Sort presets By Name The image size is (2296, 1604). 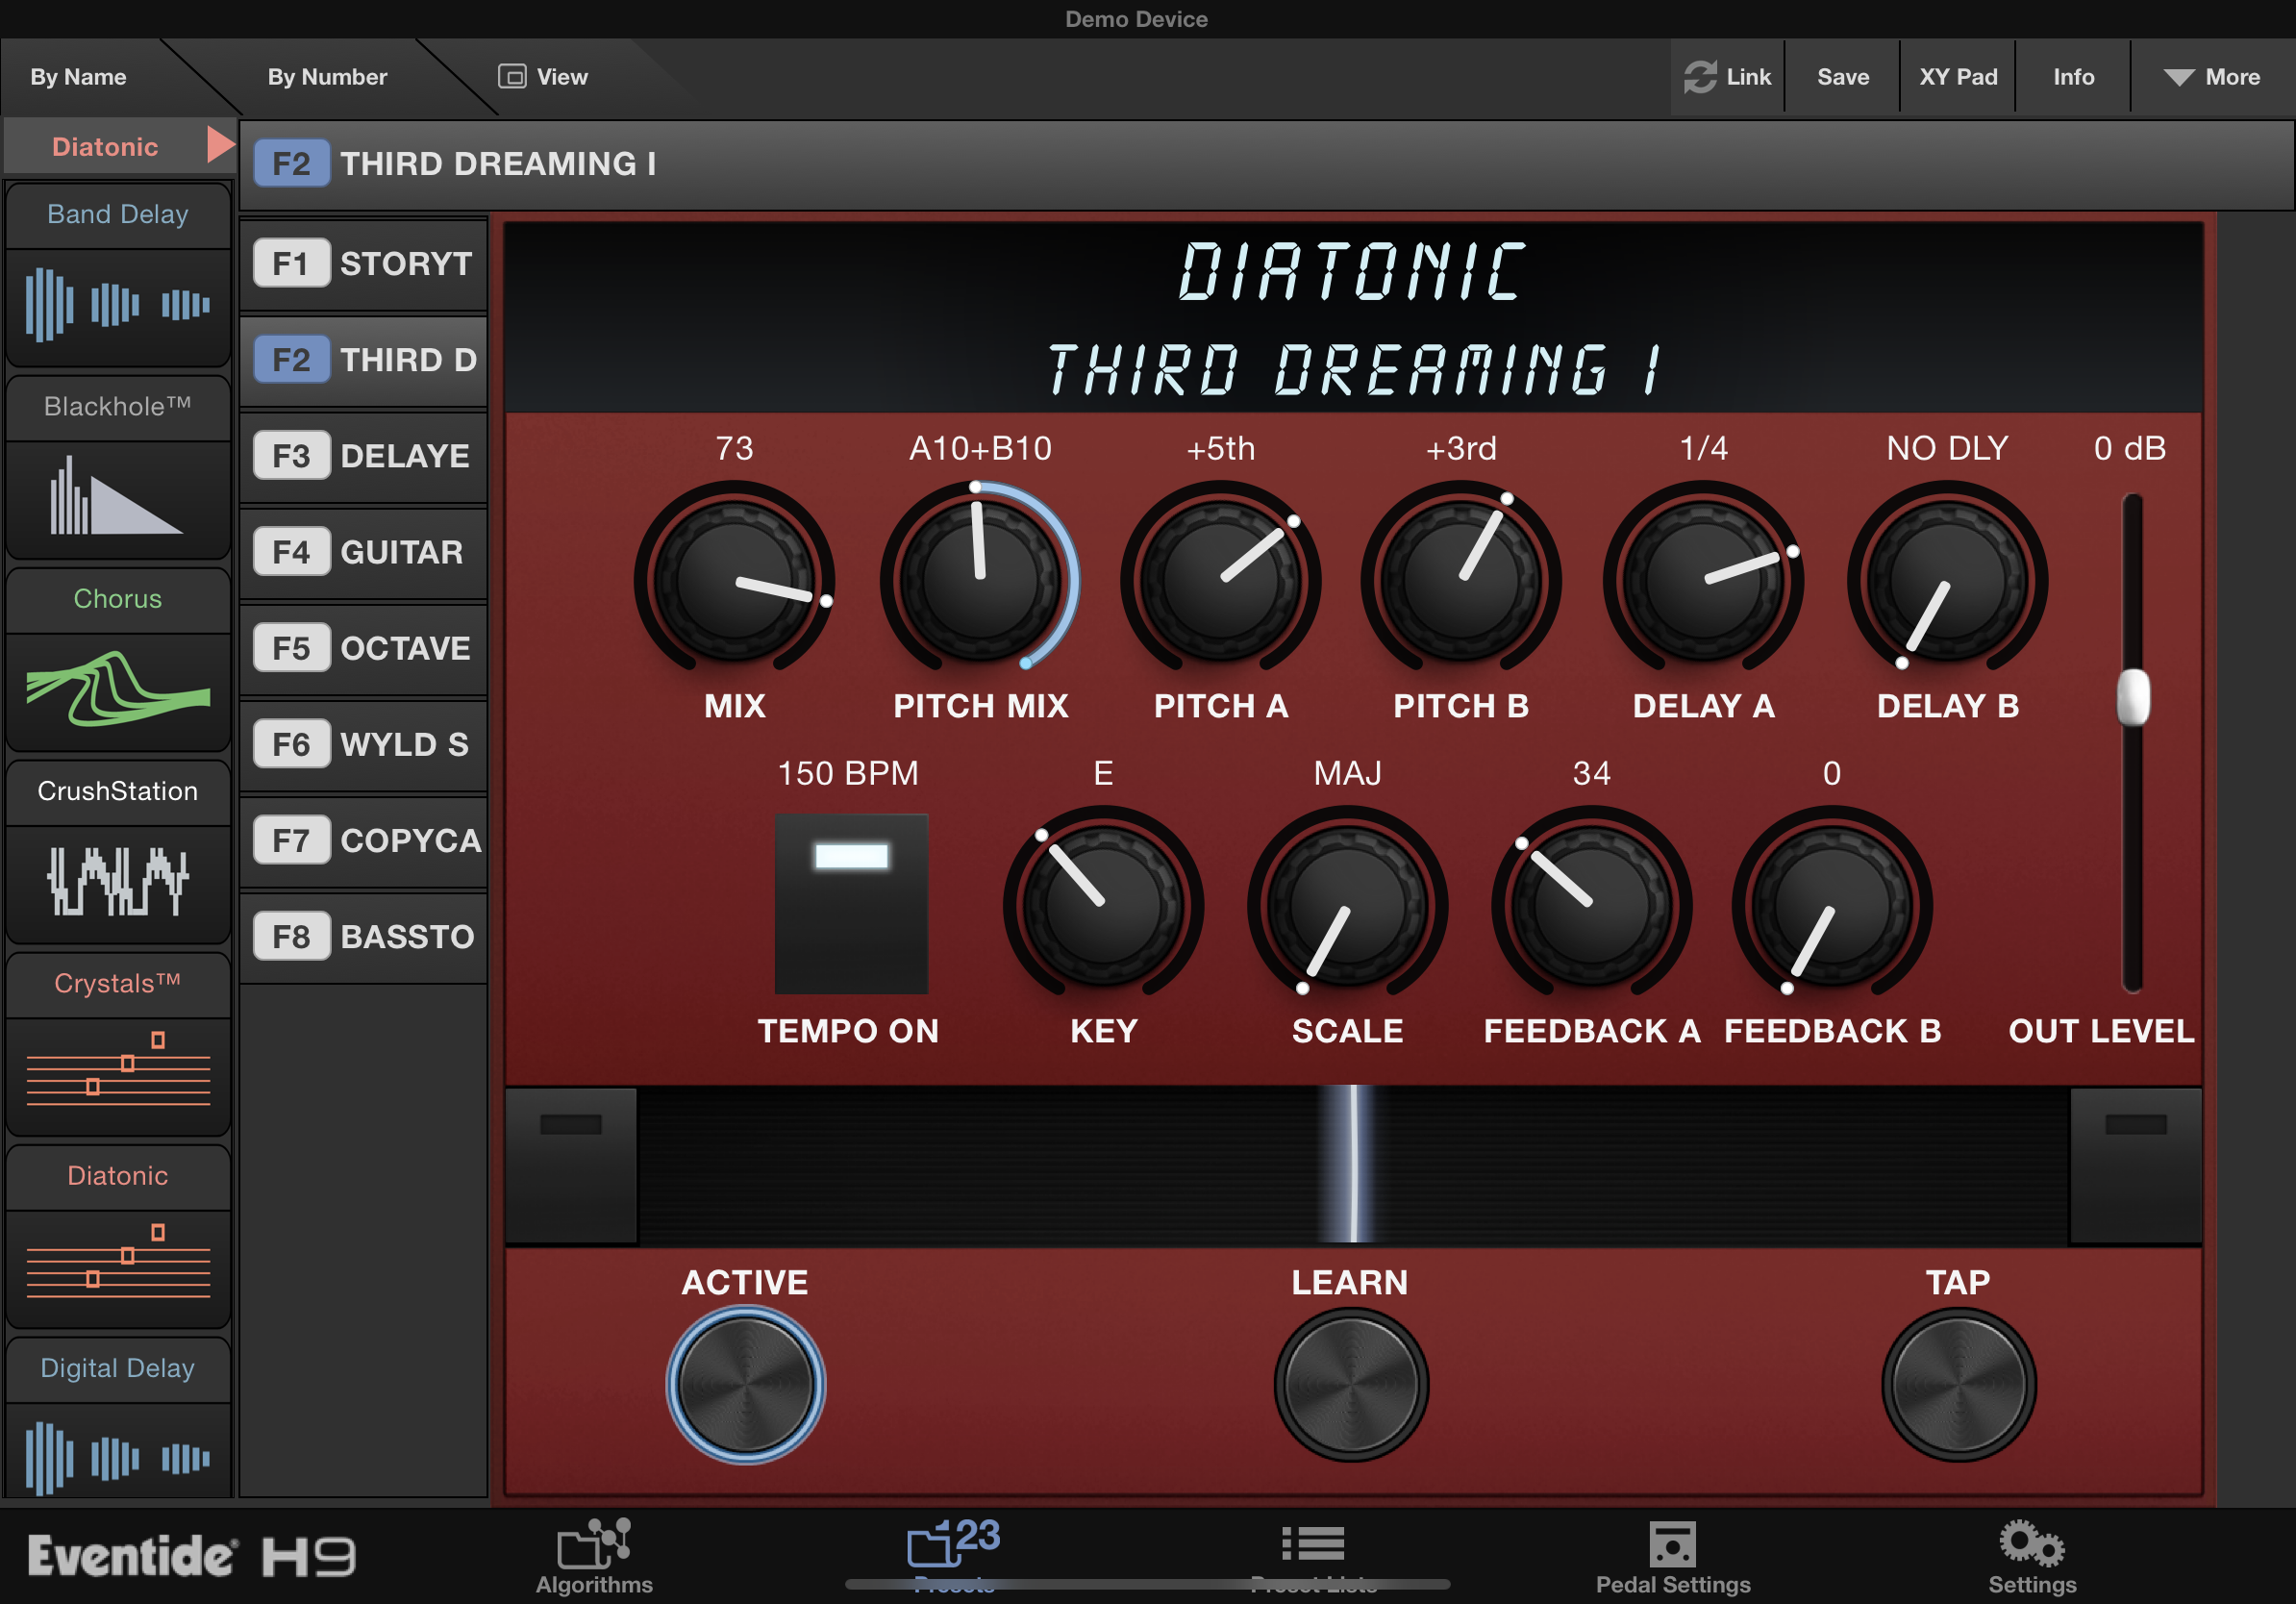[x=78, y=77]
